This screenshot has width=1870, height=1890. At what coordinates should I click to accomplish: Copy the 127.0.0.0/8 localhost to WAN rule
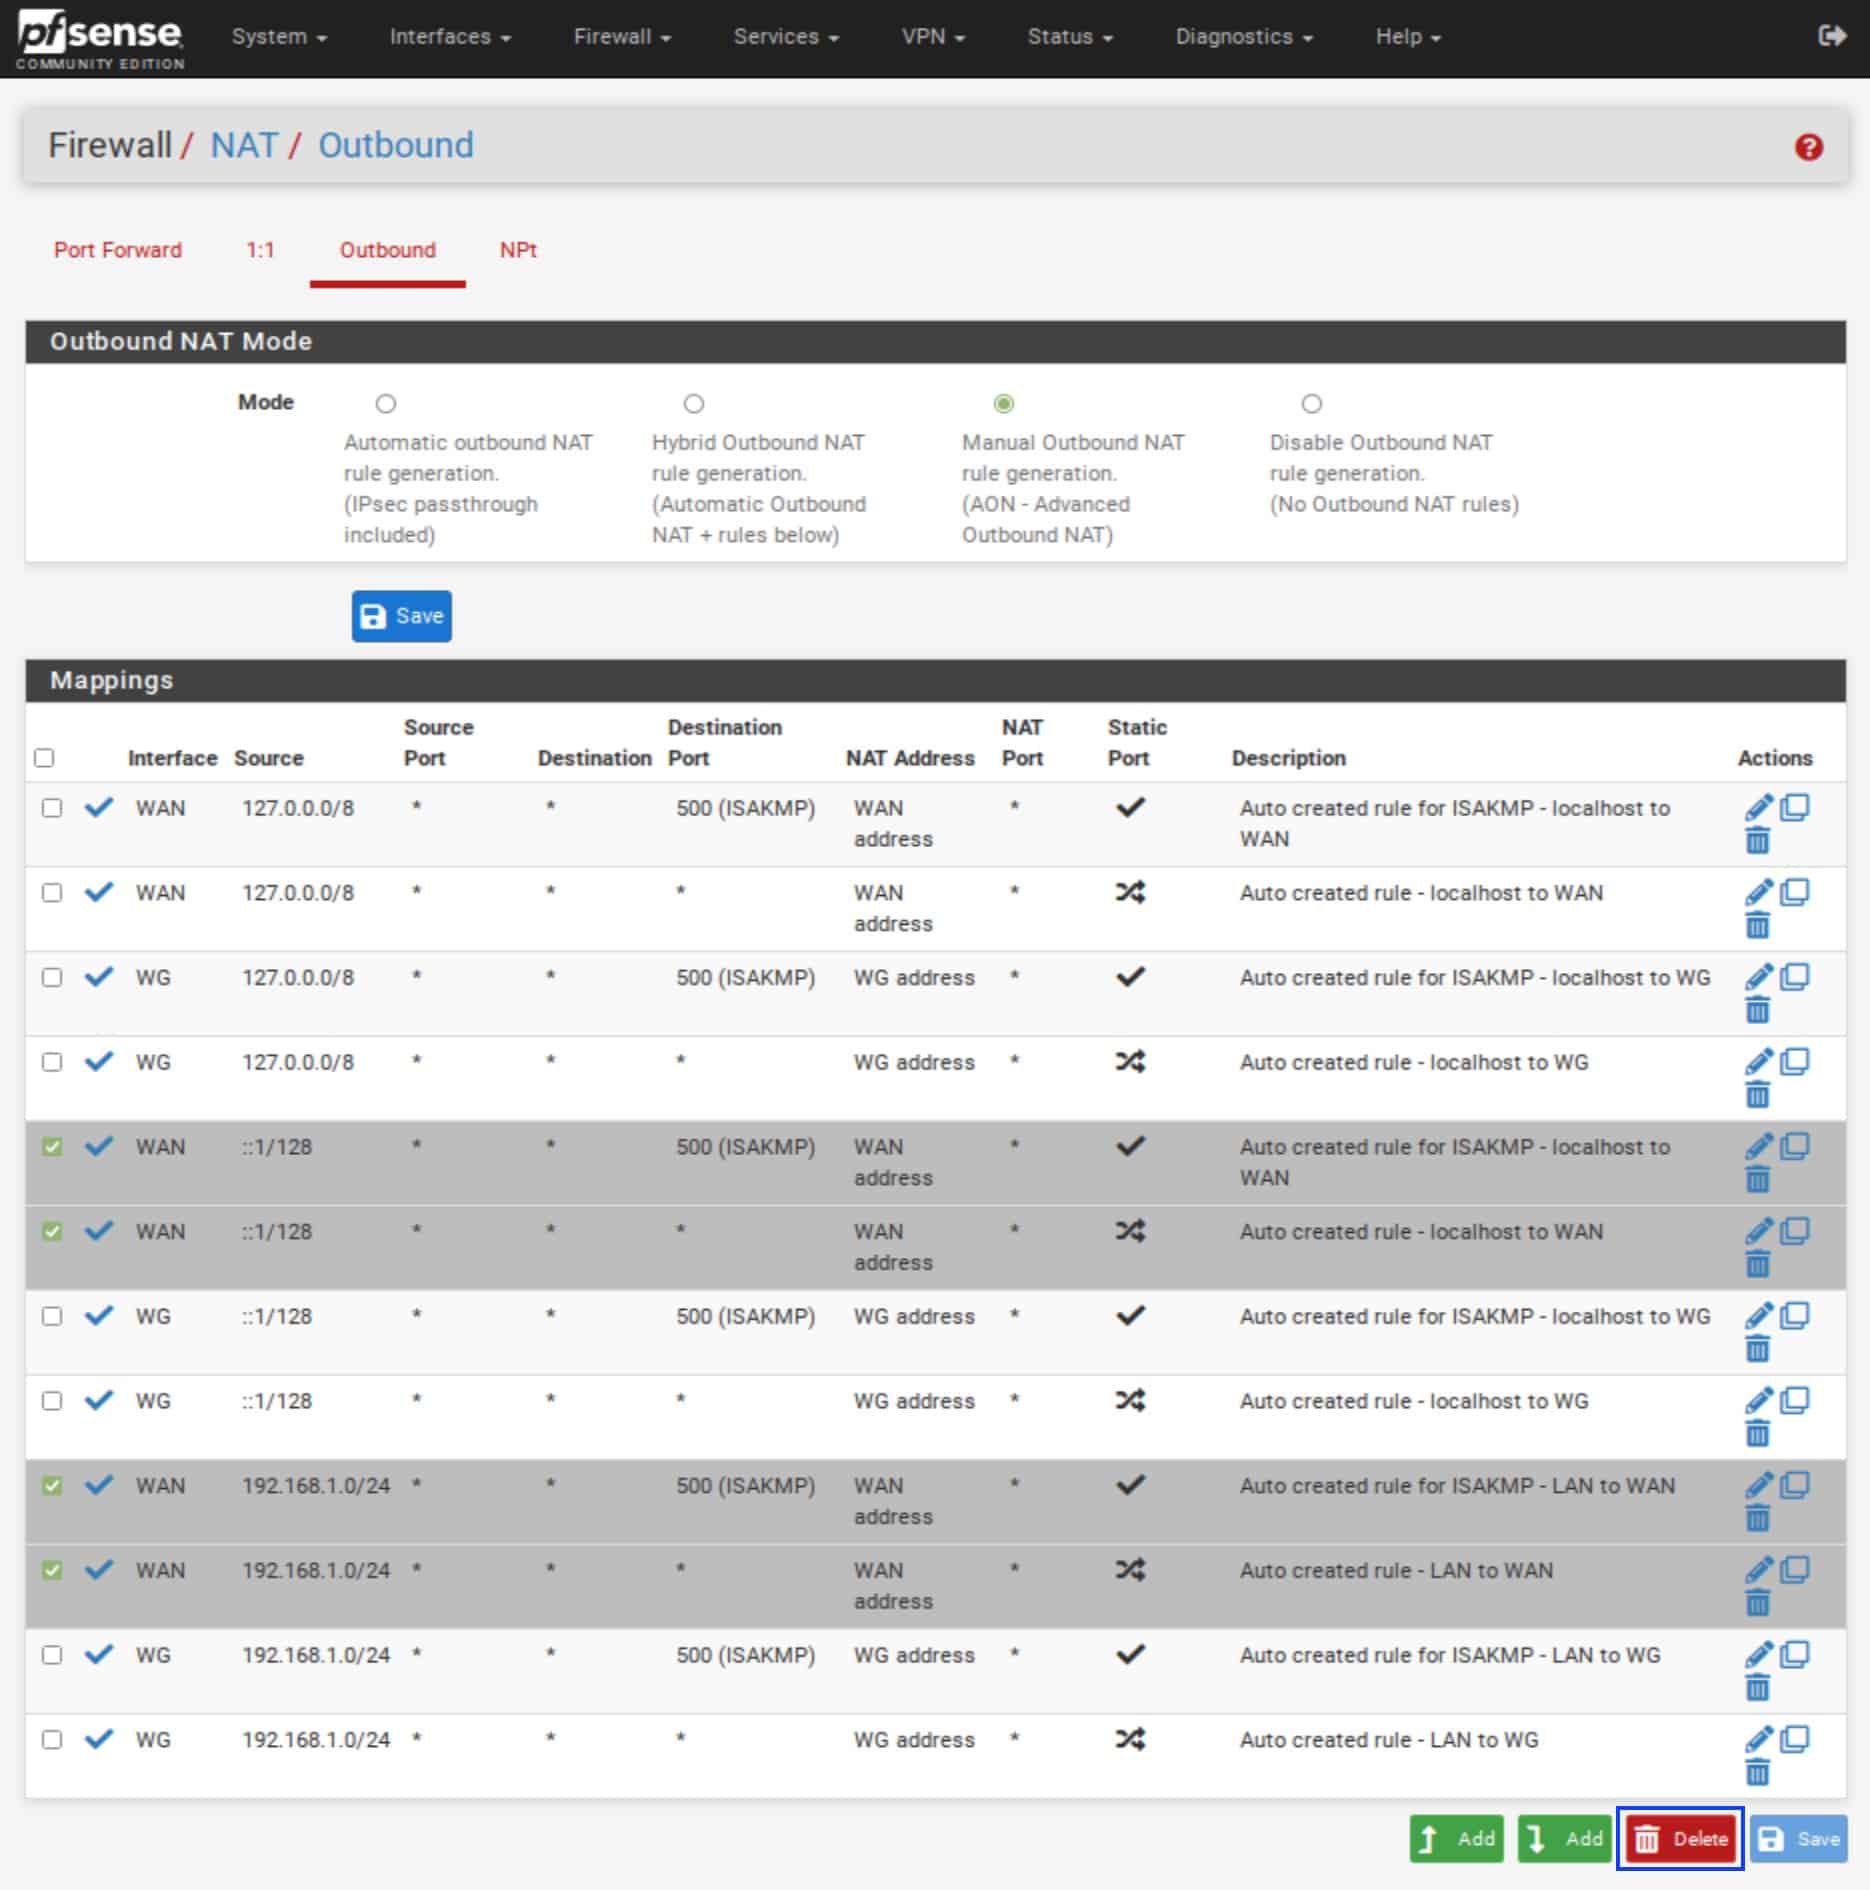point(1795,892)
